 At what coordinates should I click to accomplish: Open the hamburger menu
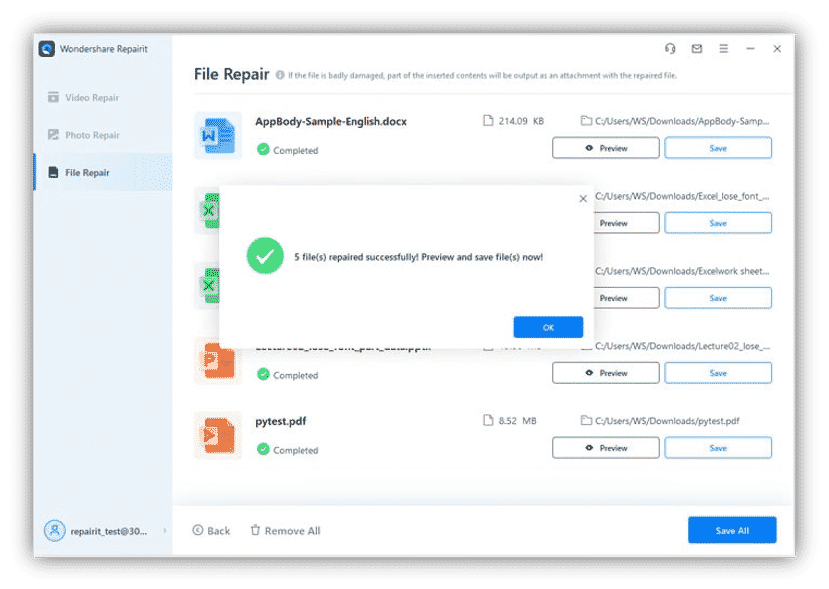pos(722,48)
